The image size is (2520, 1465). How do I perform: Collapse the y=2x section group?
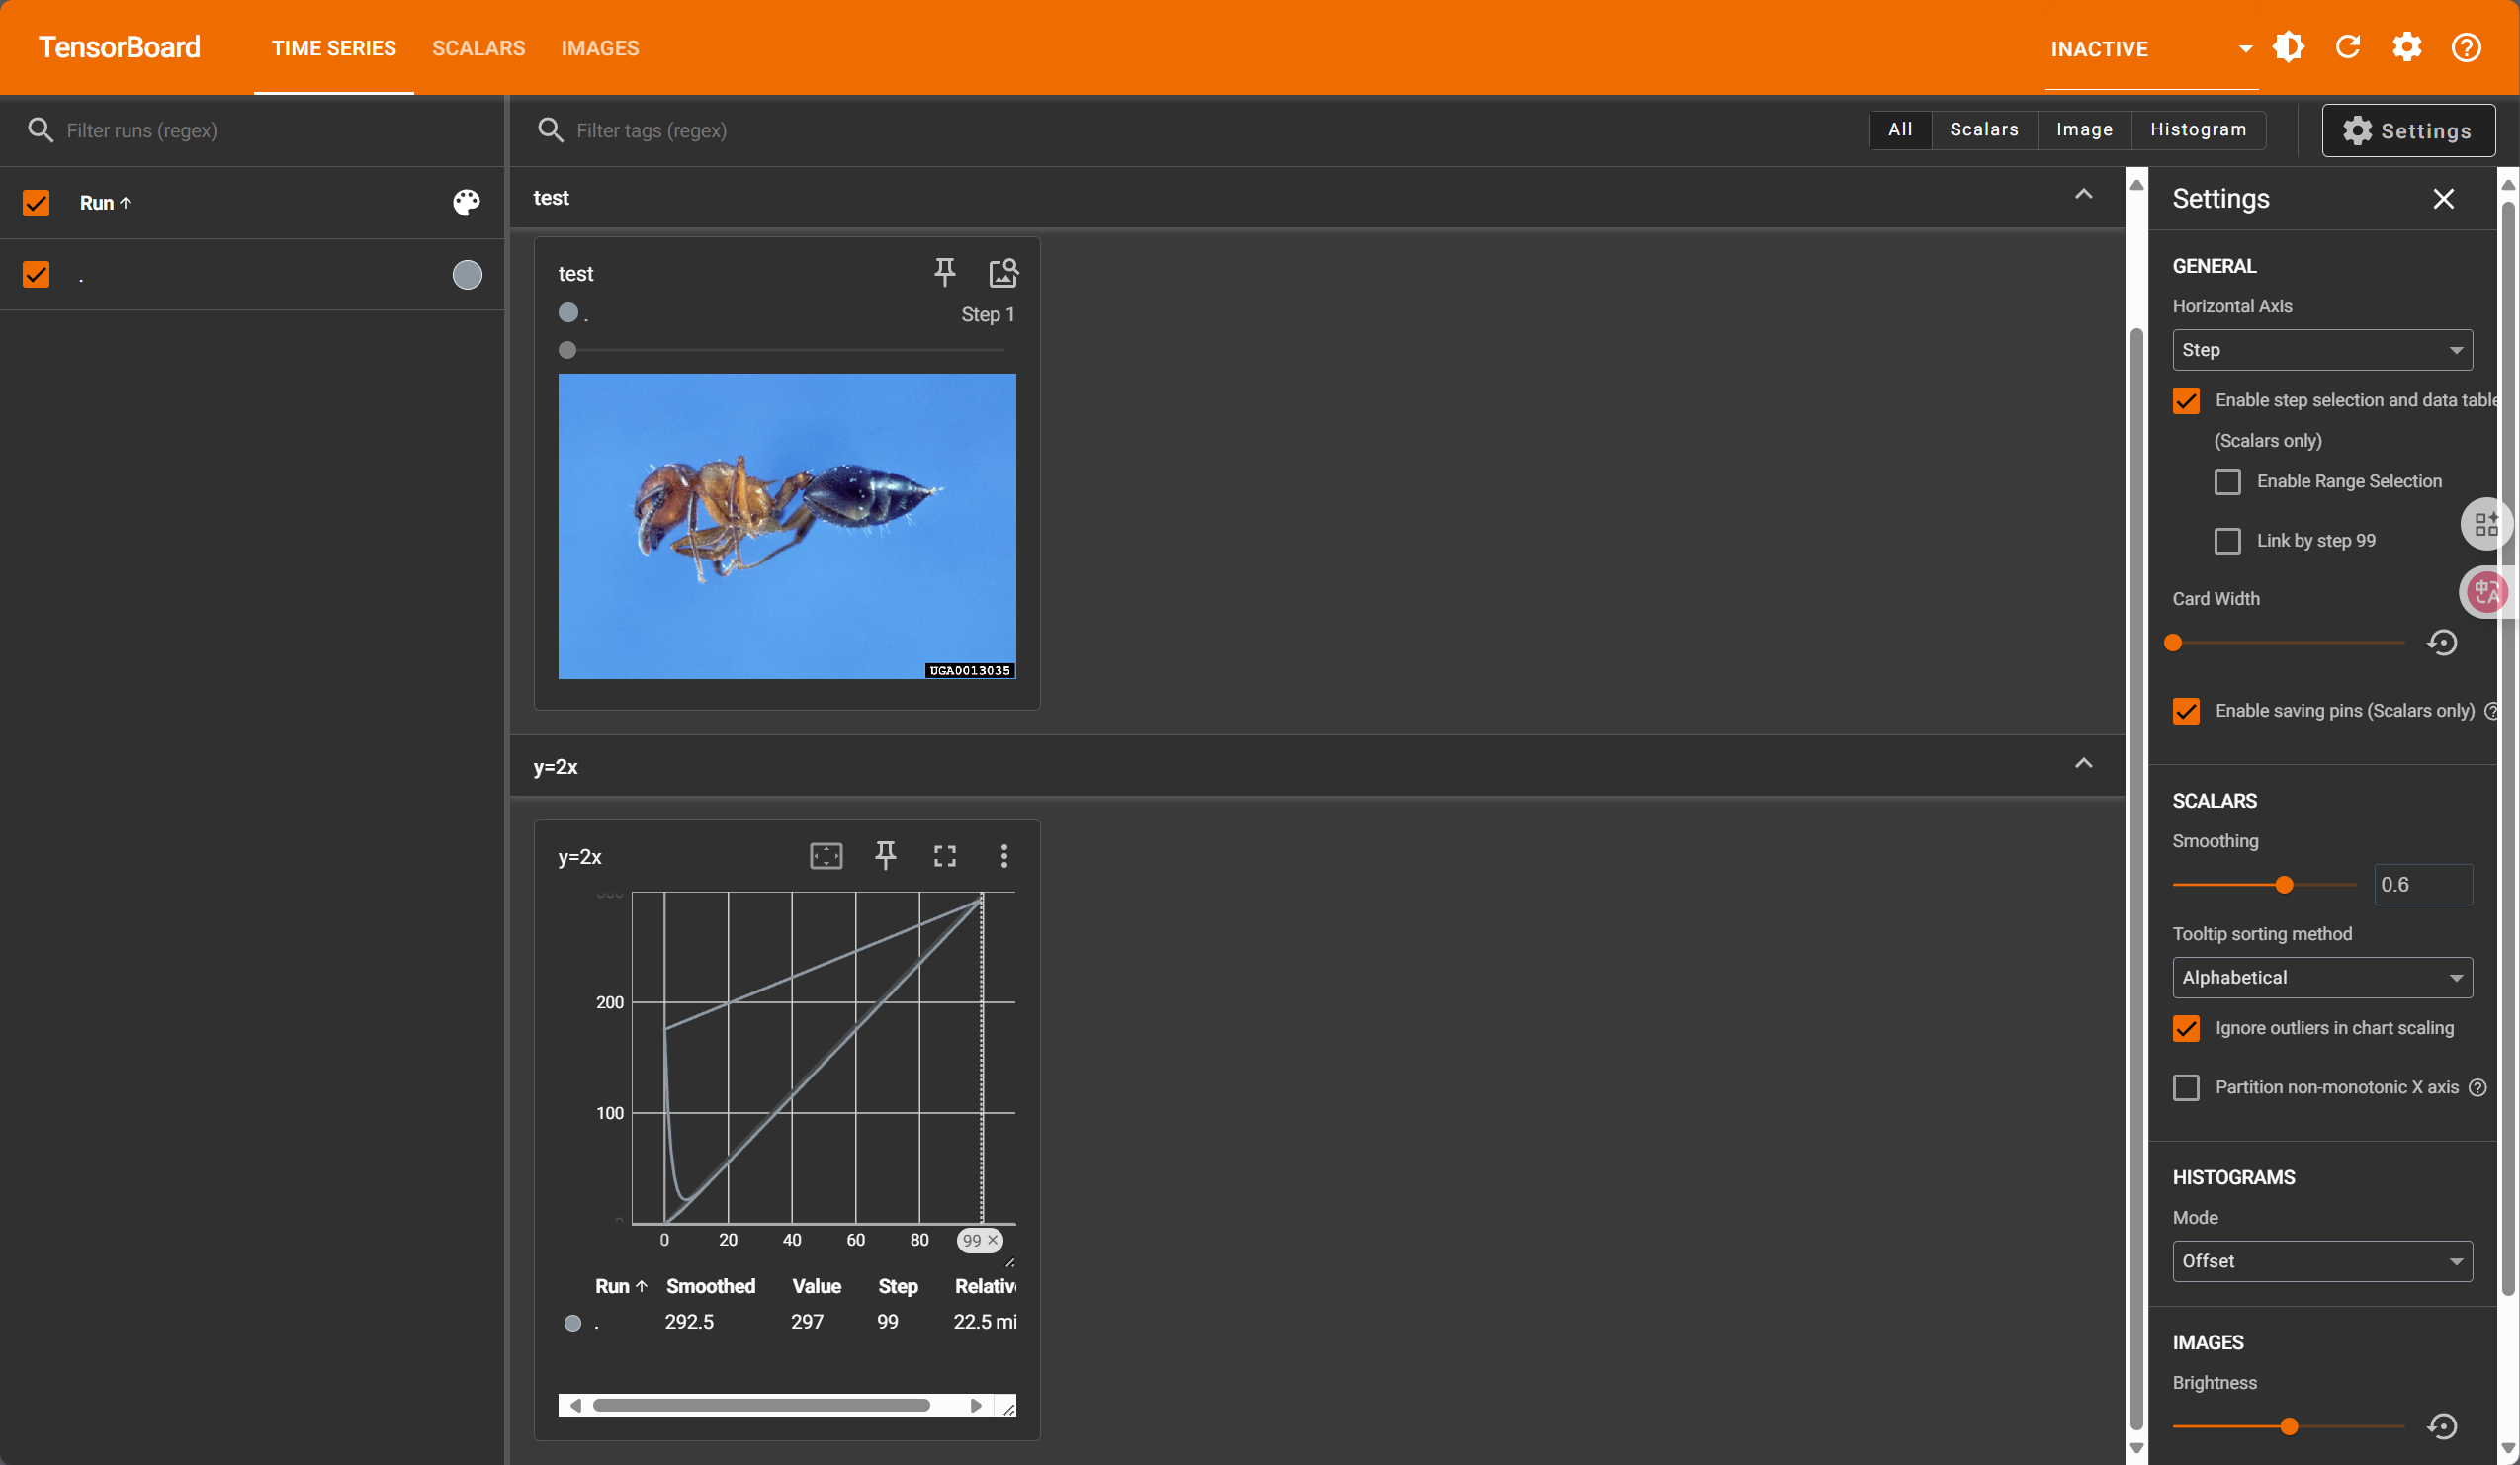pyautogui.click(x=2084, y=764)
